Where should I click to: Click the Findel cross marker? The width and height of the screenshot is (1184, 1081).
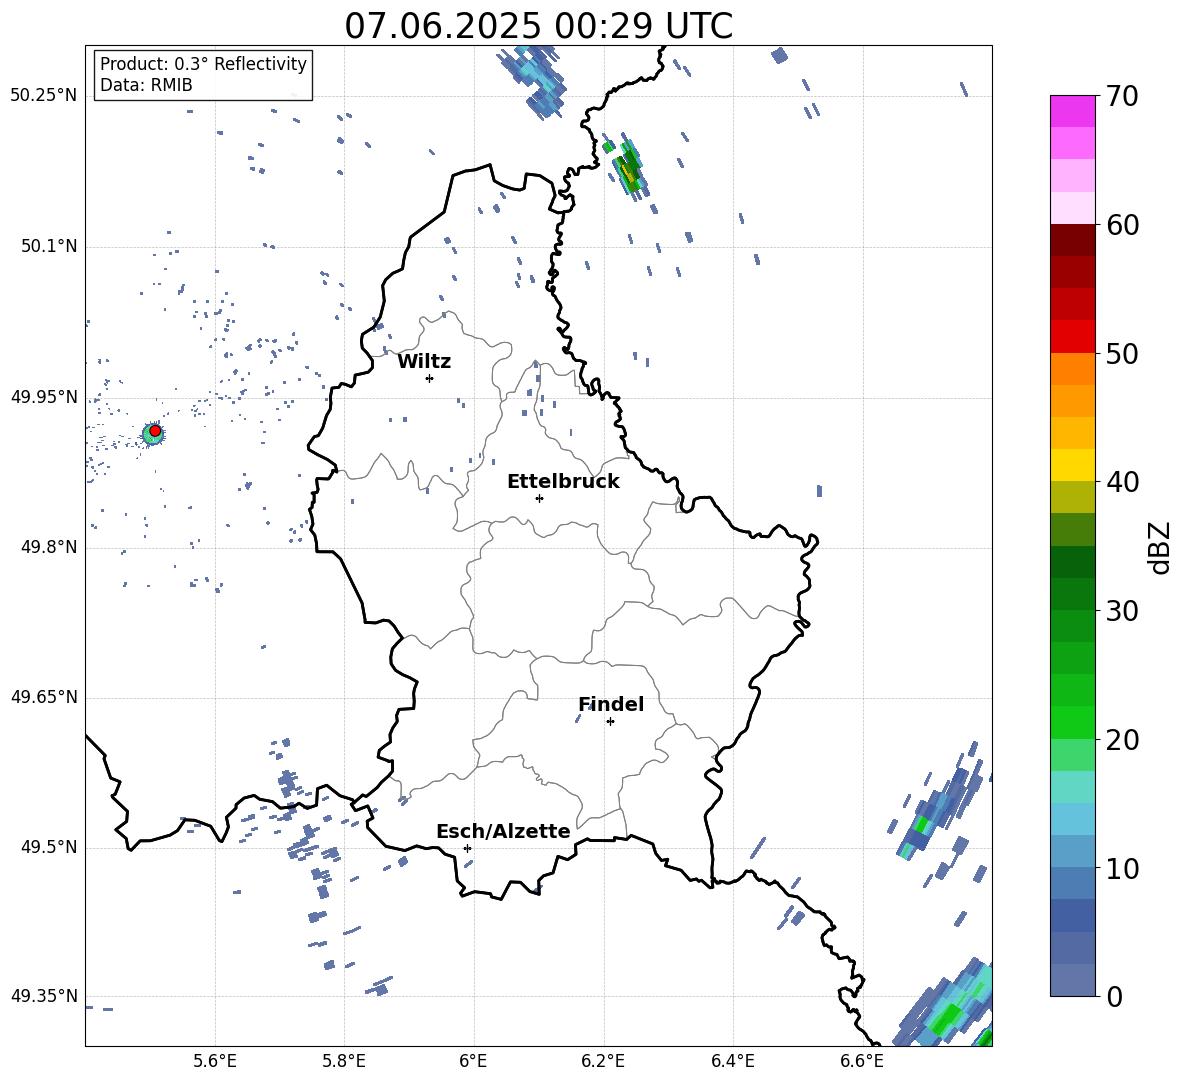[x=610, y=722]
